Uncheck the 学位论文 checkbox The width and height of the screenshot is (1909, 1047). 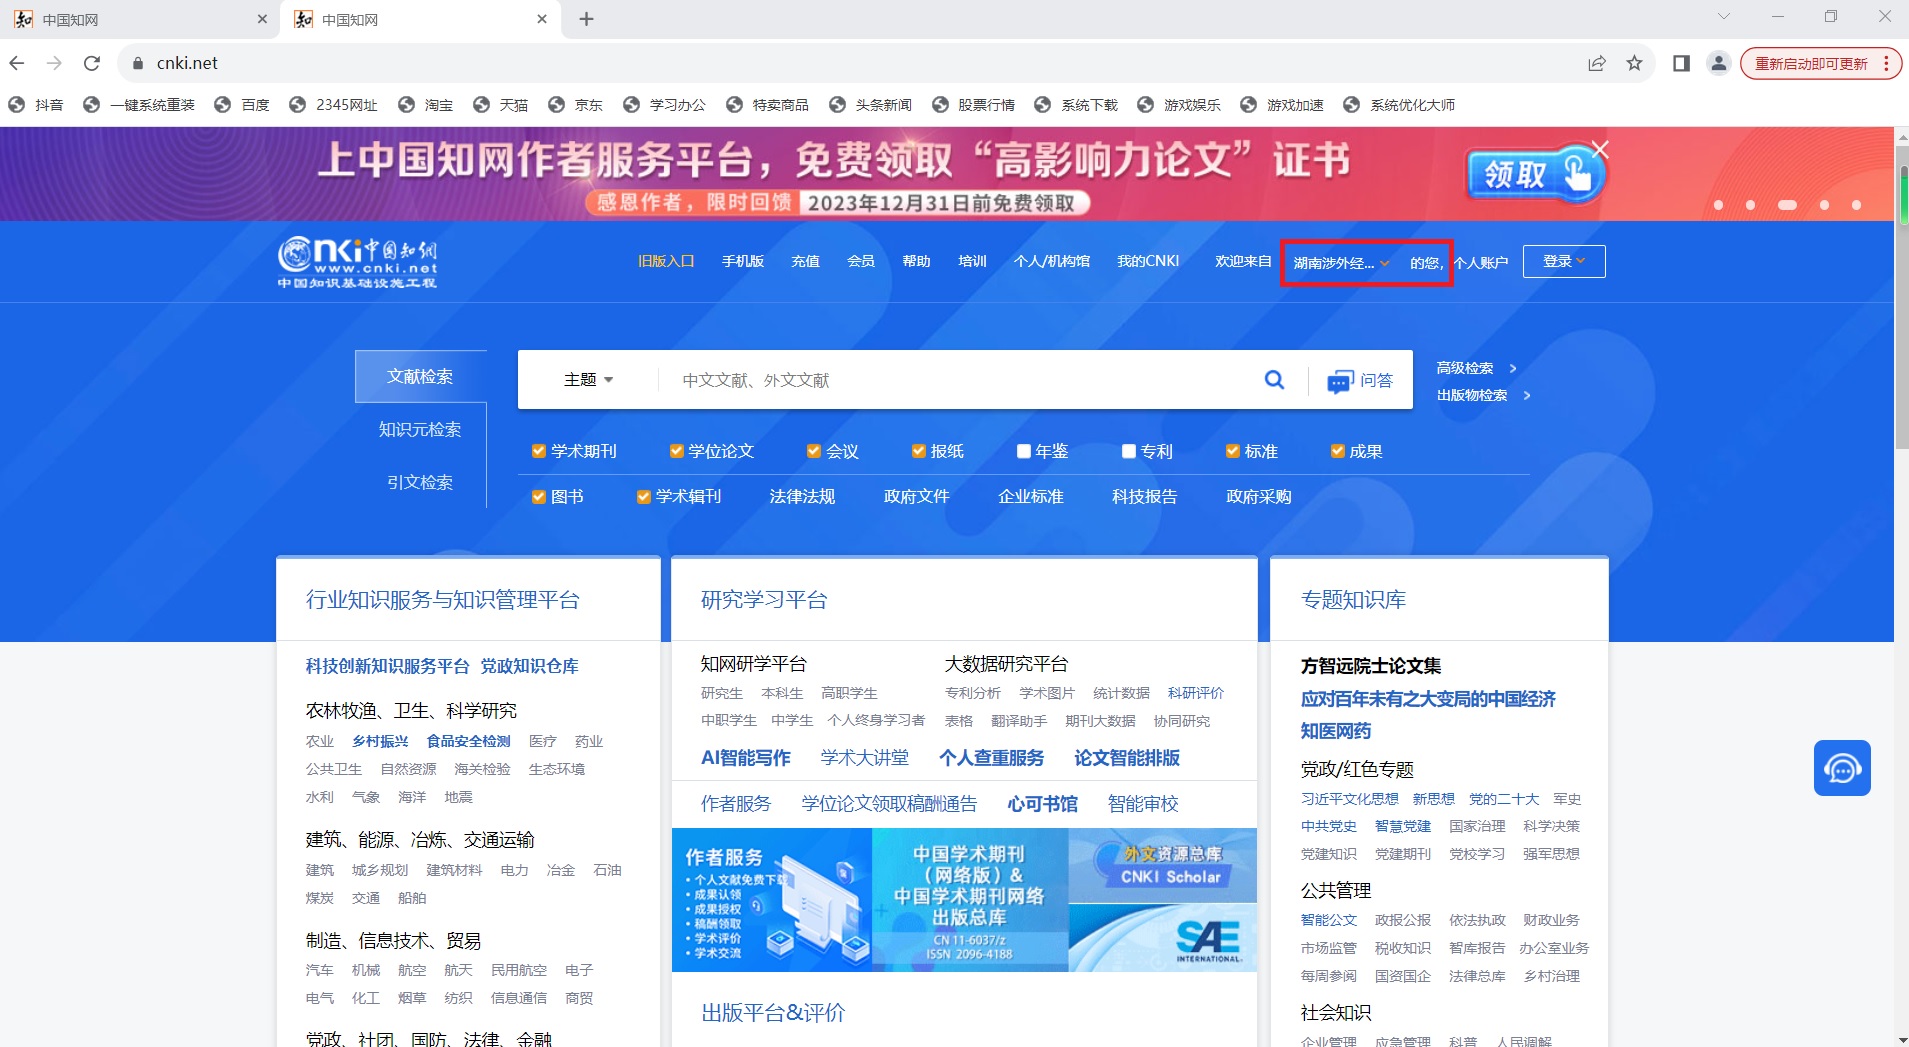click(676, 451)
